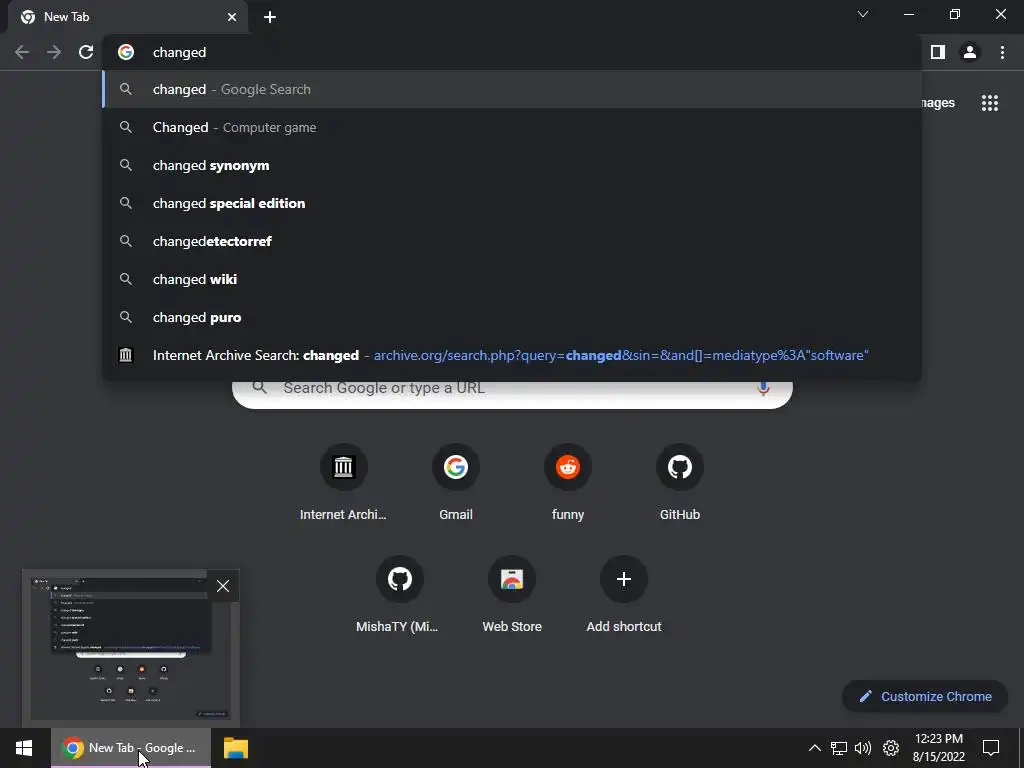Open File Explorer from taskbar
1024x768 pixels.
click(x=236, y=748)
